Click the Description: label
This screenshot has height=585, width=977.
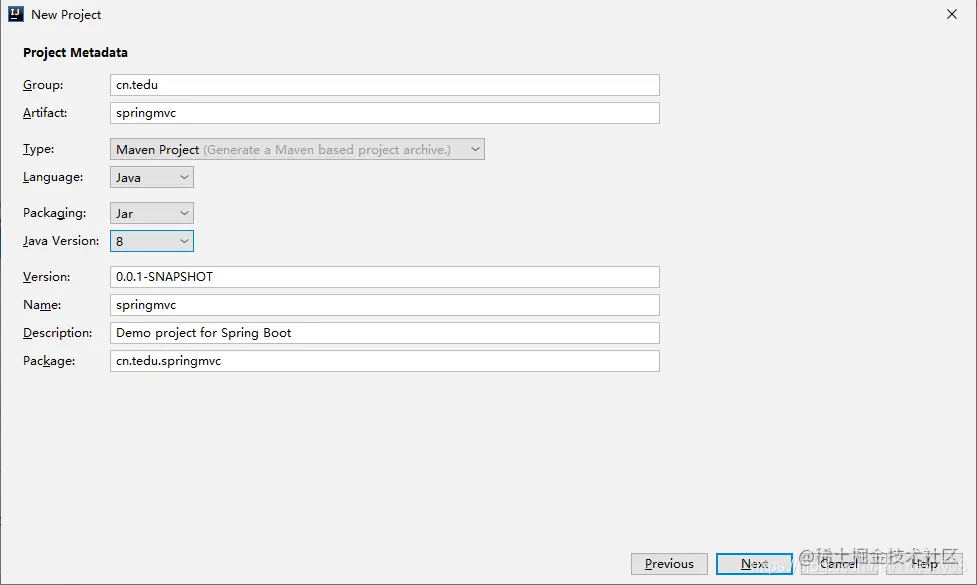[57, 333]
